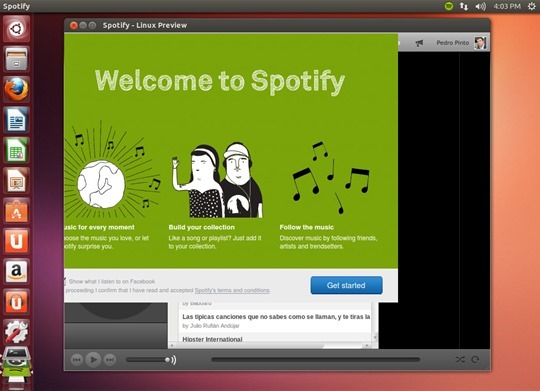
Task: Click the Welcome to Spotify title
Action: click(220, 81)
